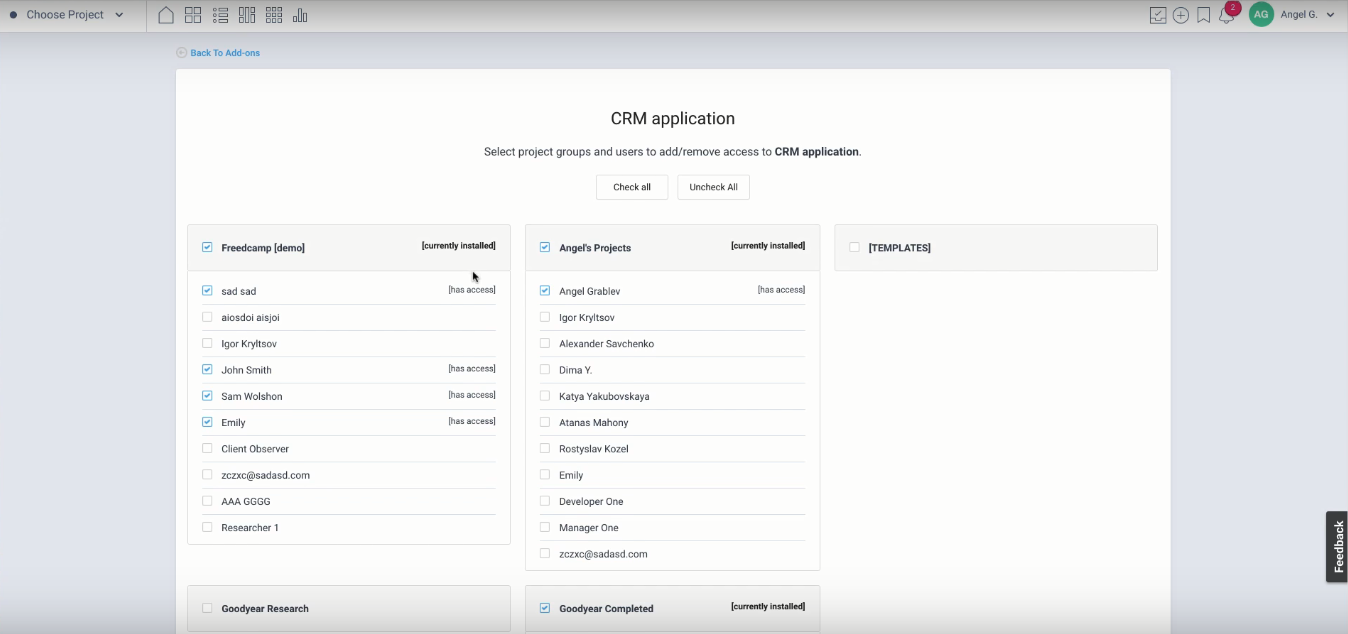This screenshot has width=1348, height=634.
Task: Open the bar chart reports icon
Action: [300, 15]
